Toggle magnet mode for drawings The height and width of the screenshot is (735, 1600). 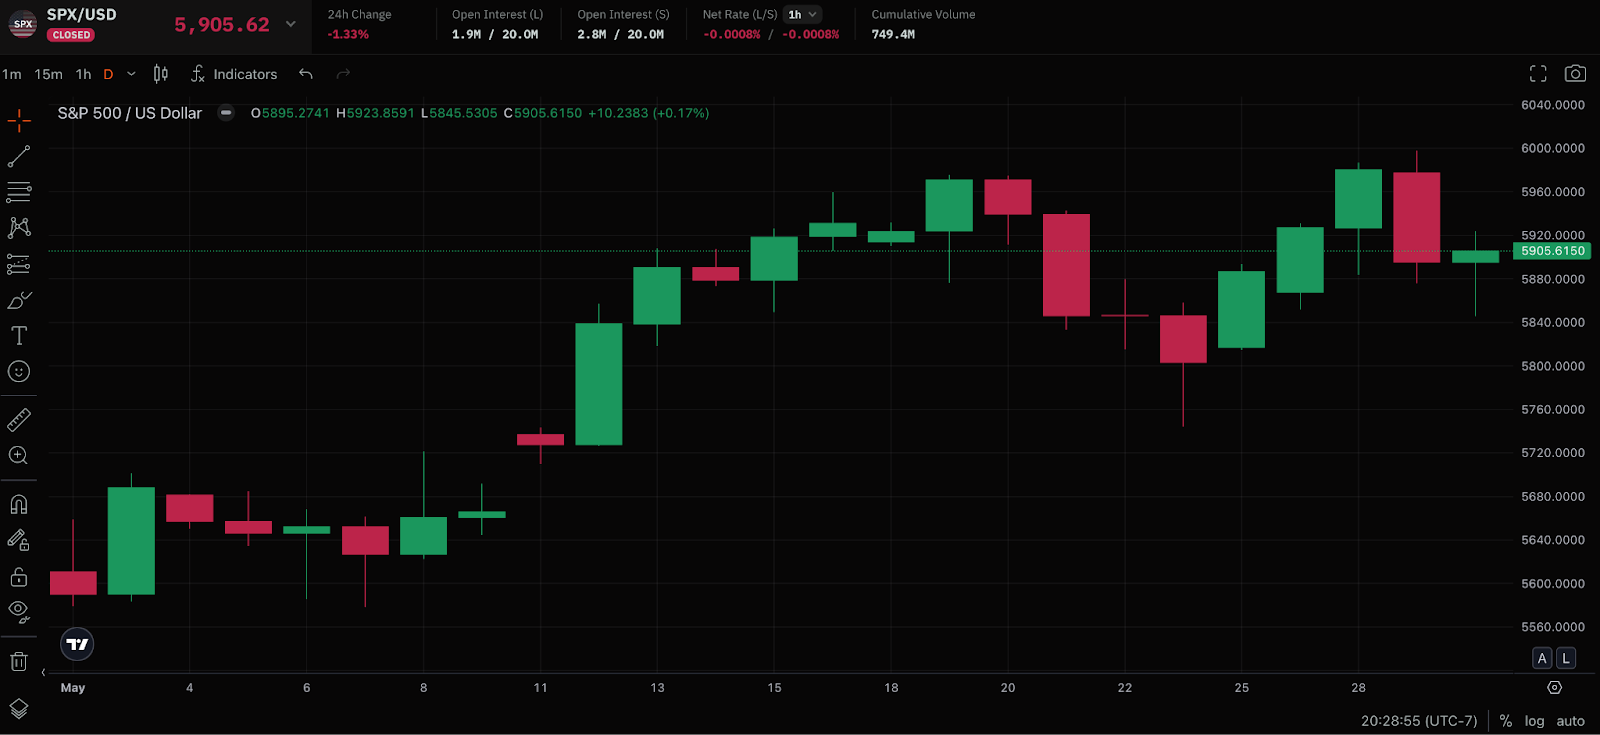click(19, 504)
